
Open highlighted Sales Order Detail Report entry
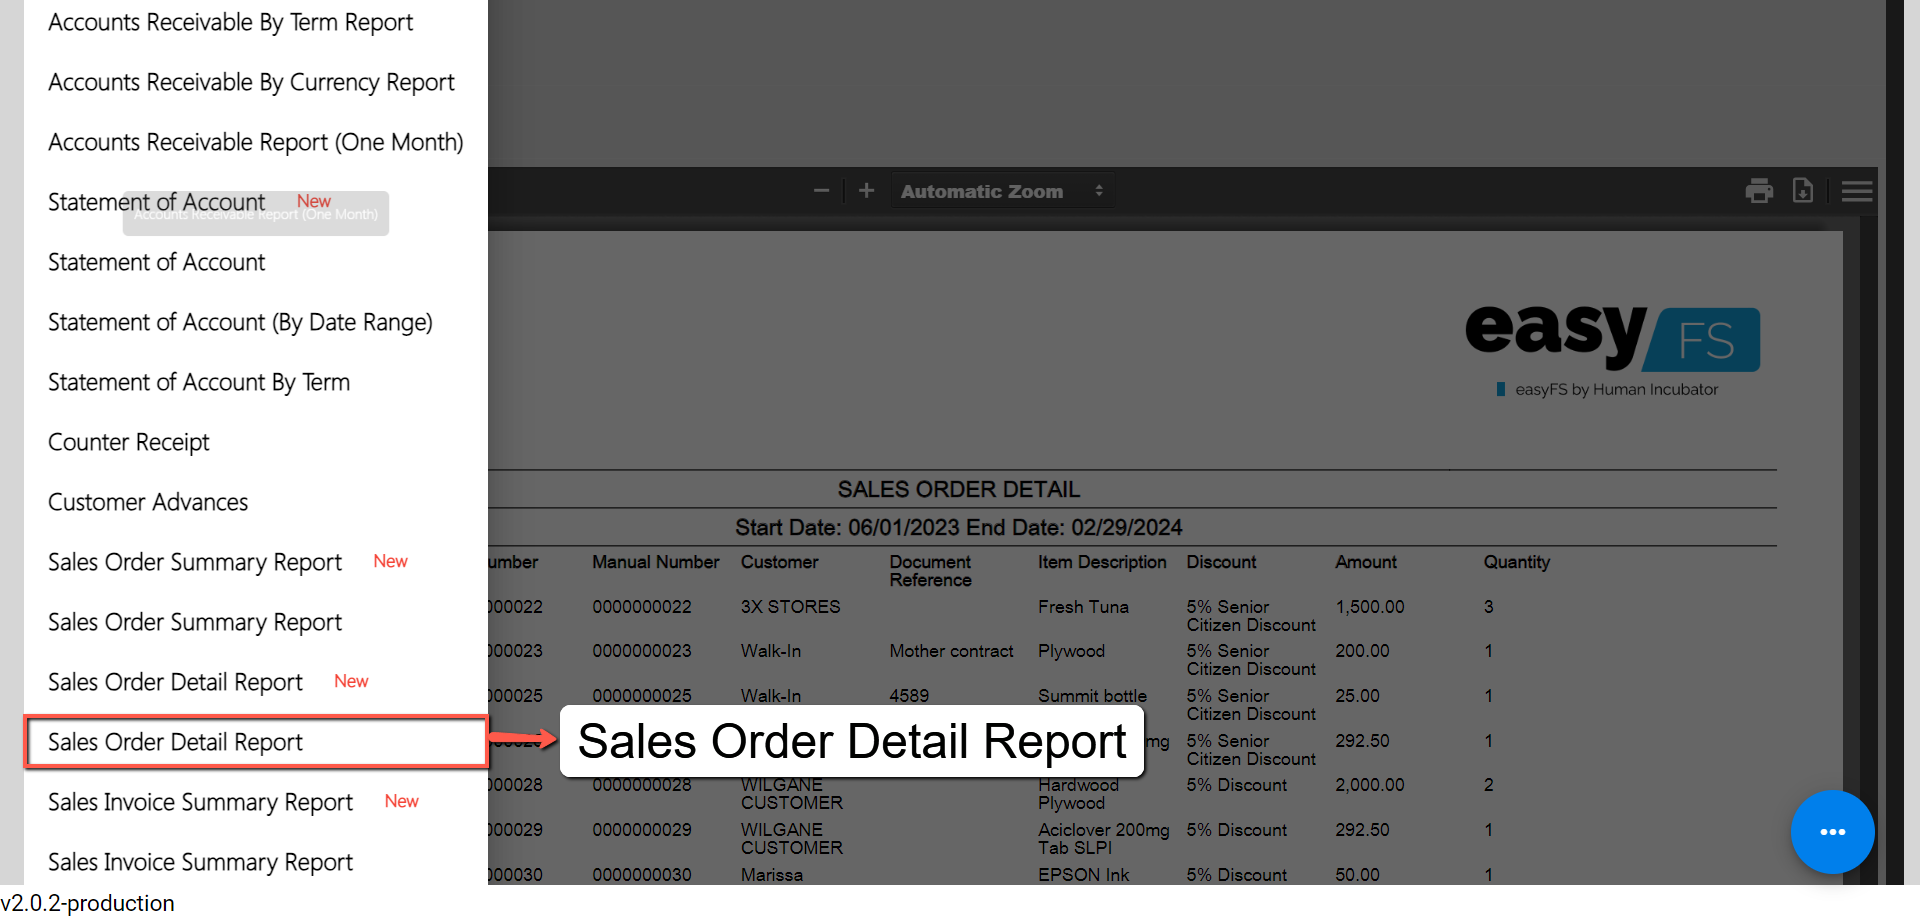tap(256, 742)
